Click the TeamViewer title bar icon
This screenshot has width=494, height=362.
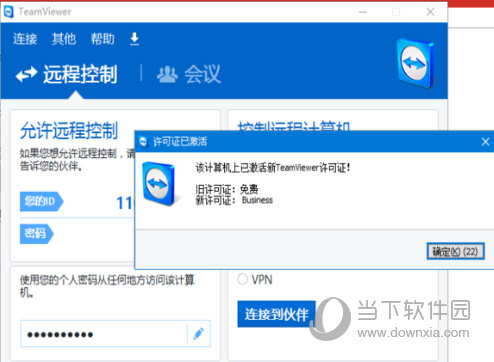pyautogui.click(x=8, y=12)
